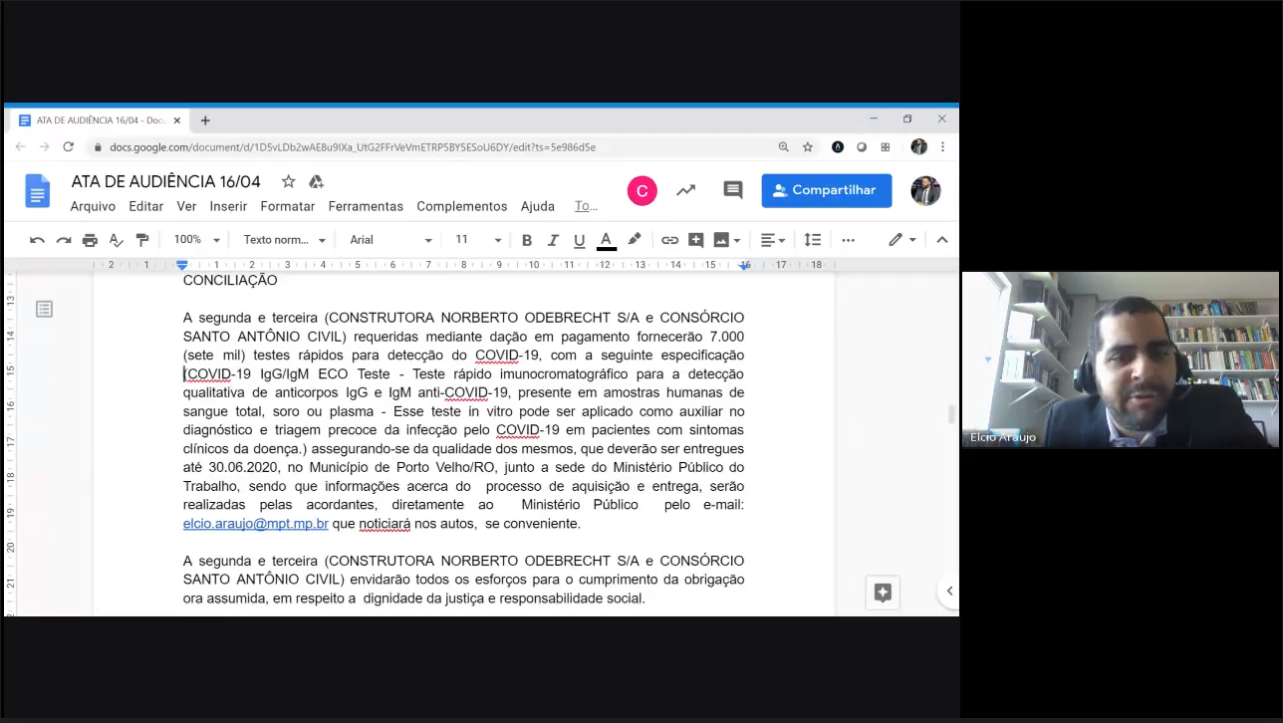
Task: Toggle underline formatting
Action: pos(579,240)
